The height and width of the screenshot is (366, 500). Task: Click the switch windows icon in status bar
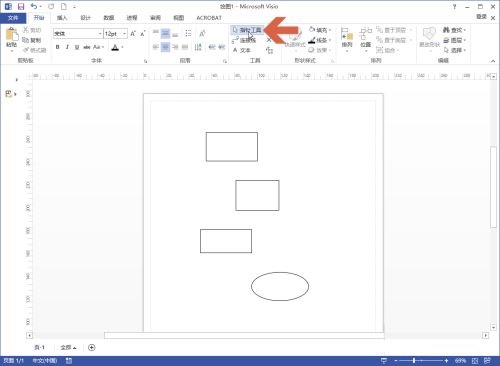pos(487,361)
